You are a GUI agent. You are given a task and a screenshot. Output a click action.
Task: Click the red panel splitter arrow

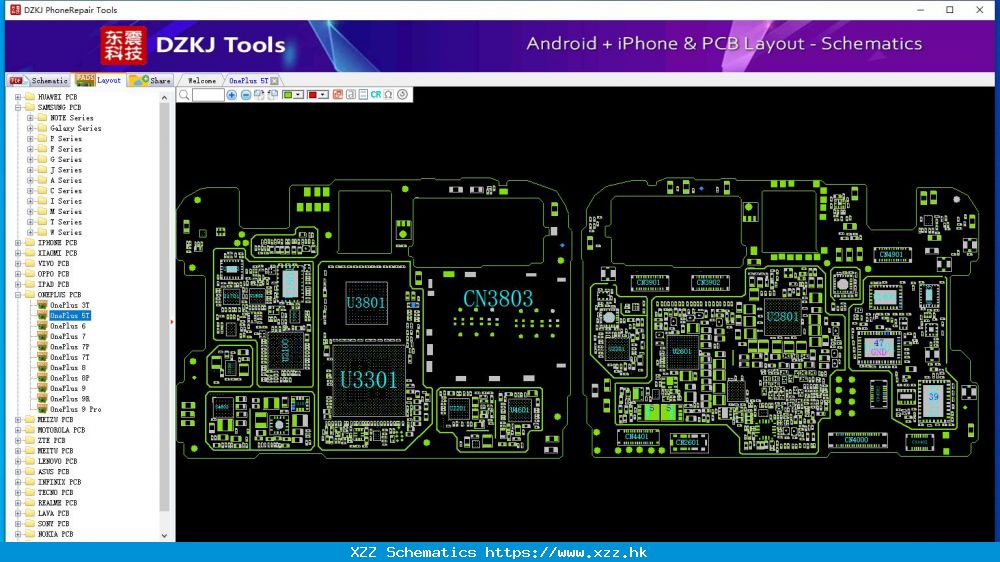[172, 322]
